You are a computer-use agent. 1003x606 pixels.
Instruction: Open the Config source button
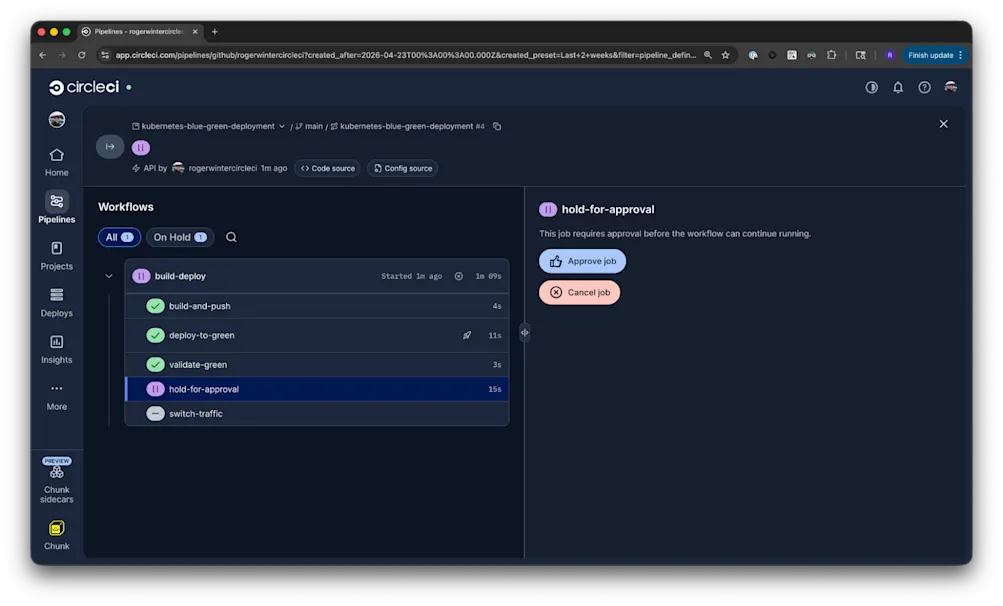403,168
